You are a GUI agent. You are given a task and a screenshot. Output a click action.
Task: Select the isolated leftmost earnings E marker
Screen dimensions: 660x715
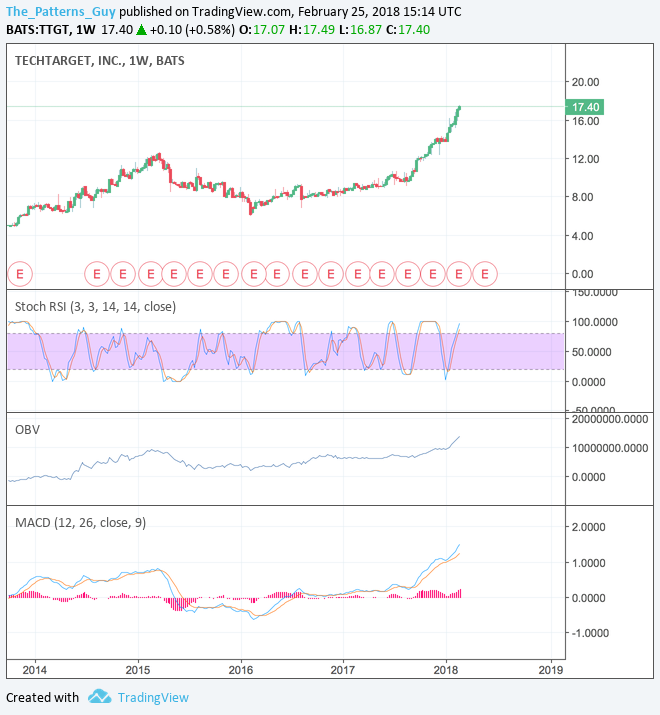click(x=20, y=274)
